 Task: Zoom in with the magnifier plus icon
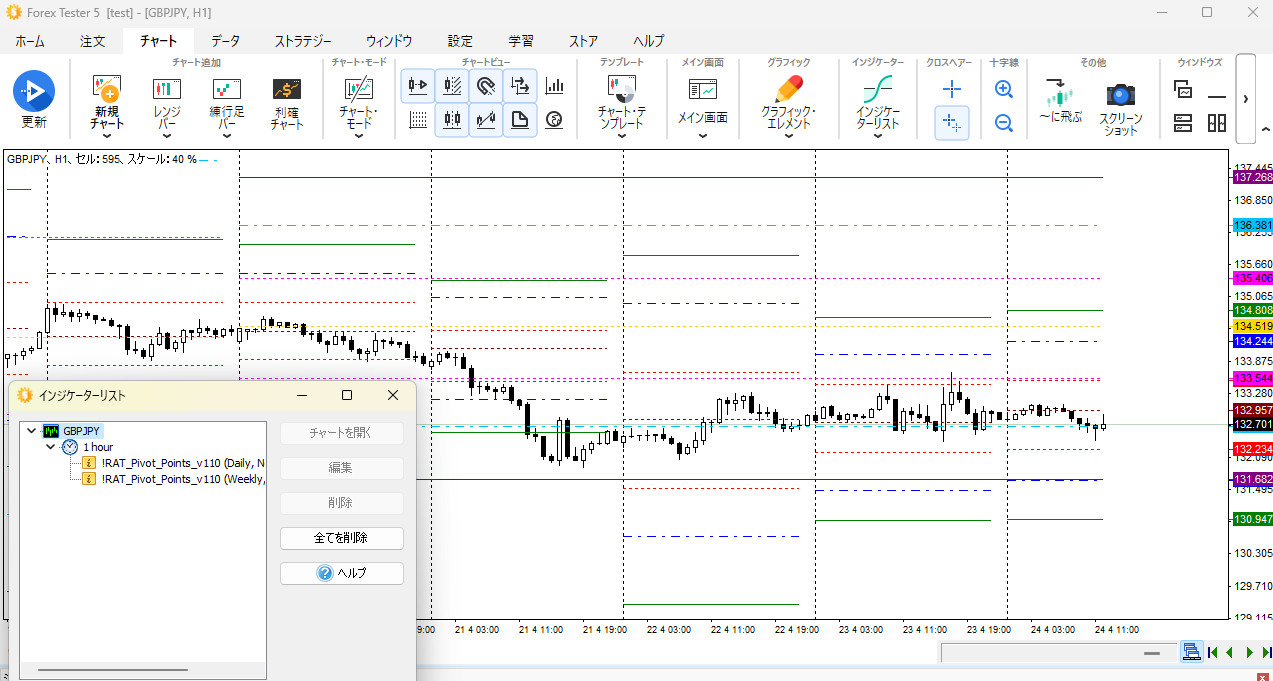coord(1004,89)
